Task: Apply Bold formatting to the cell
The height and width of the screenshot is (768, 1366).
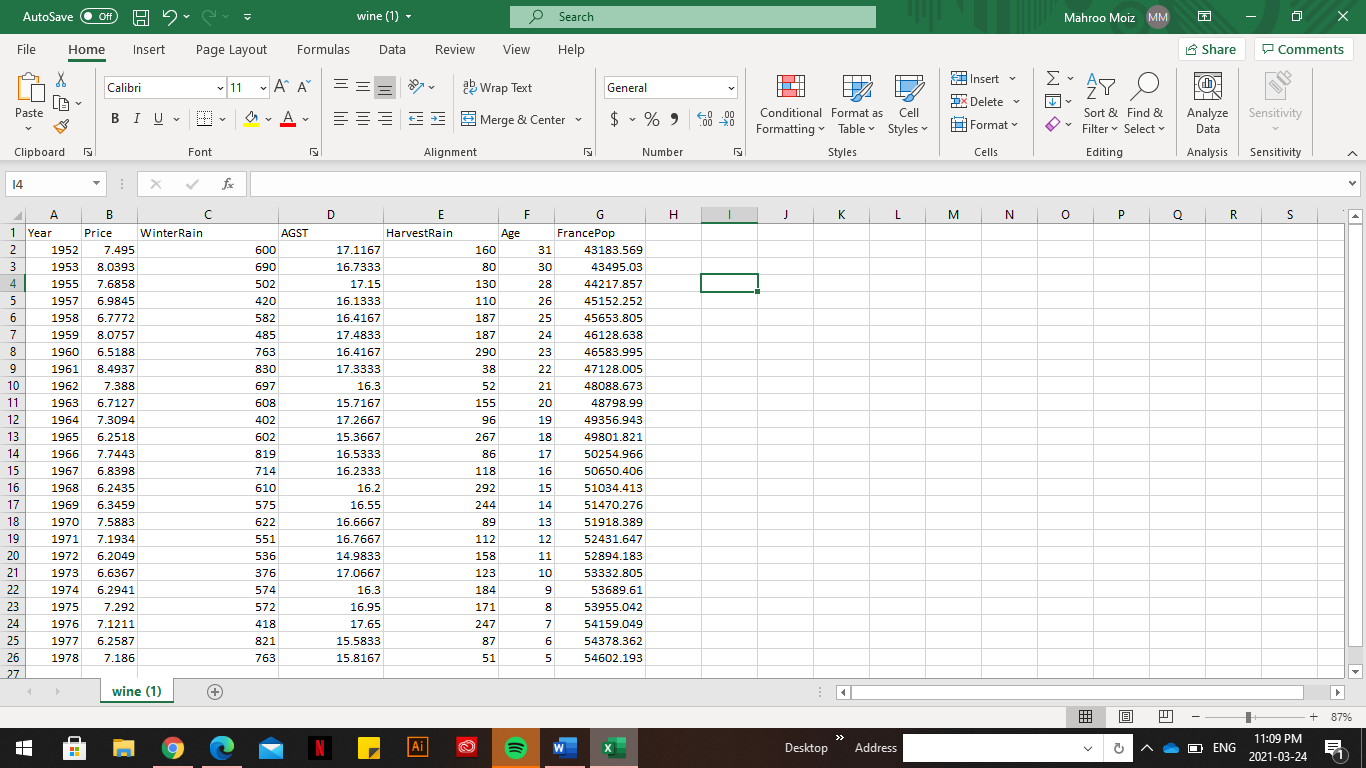Action: [115, 119]
